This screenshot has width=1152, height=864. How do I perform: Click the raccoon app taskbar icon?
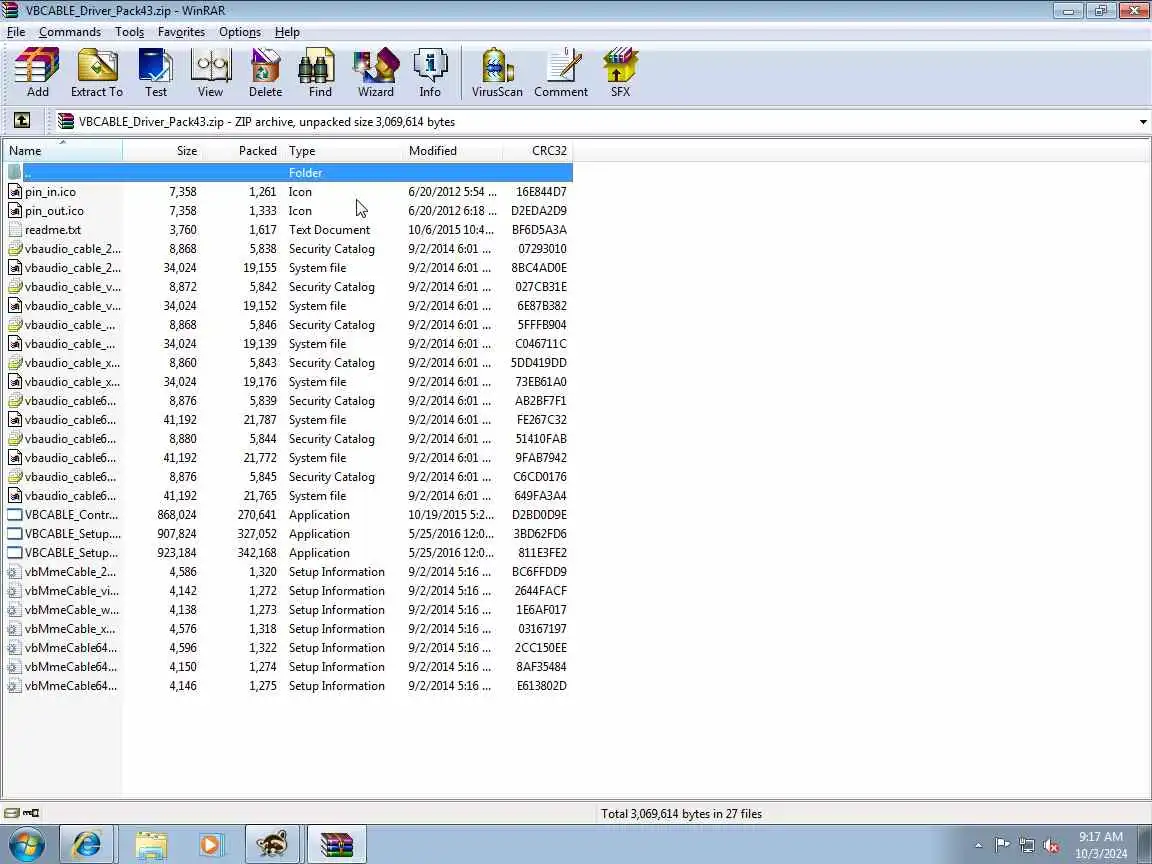click(x=273, y=844)
